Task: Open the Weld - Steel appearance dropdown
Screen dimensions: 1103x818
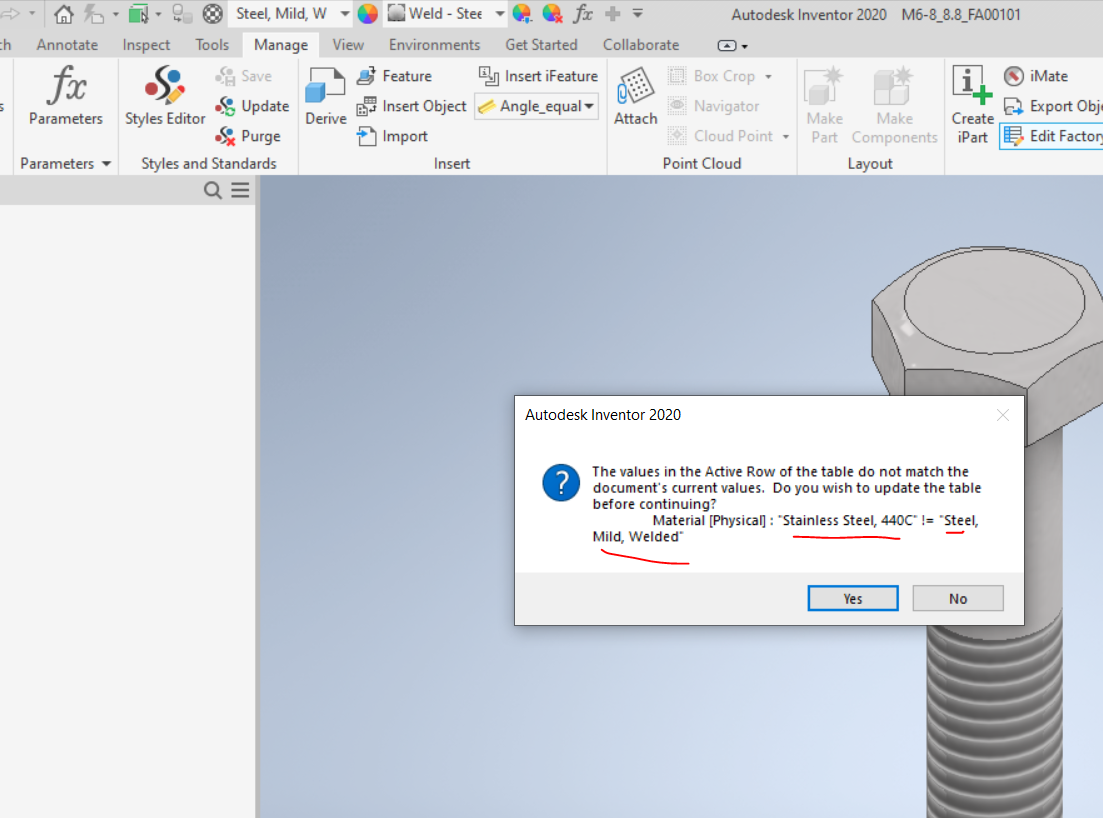Action: click(x=498, y=13)
